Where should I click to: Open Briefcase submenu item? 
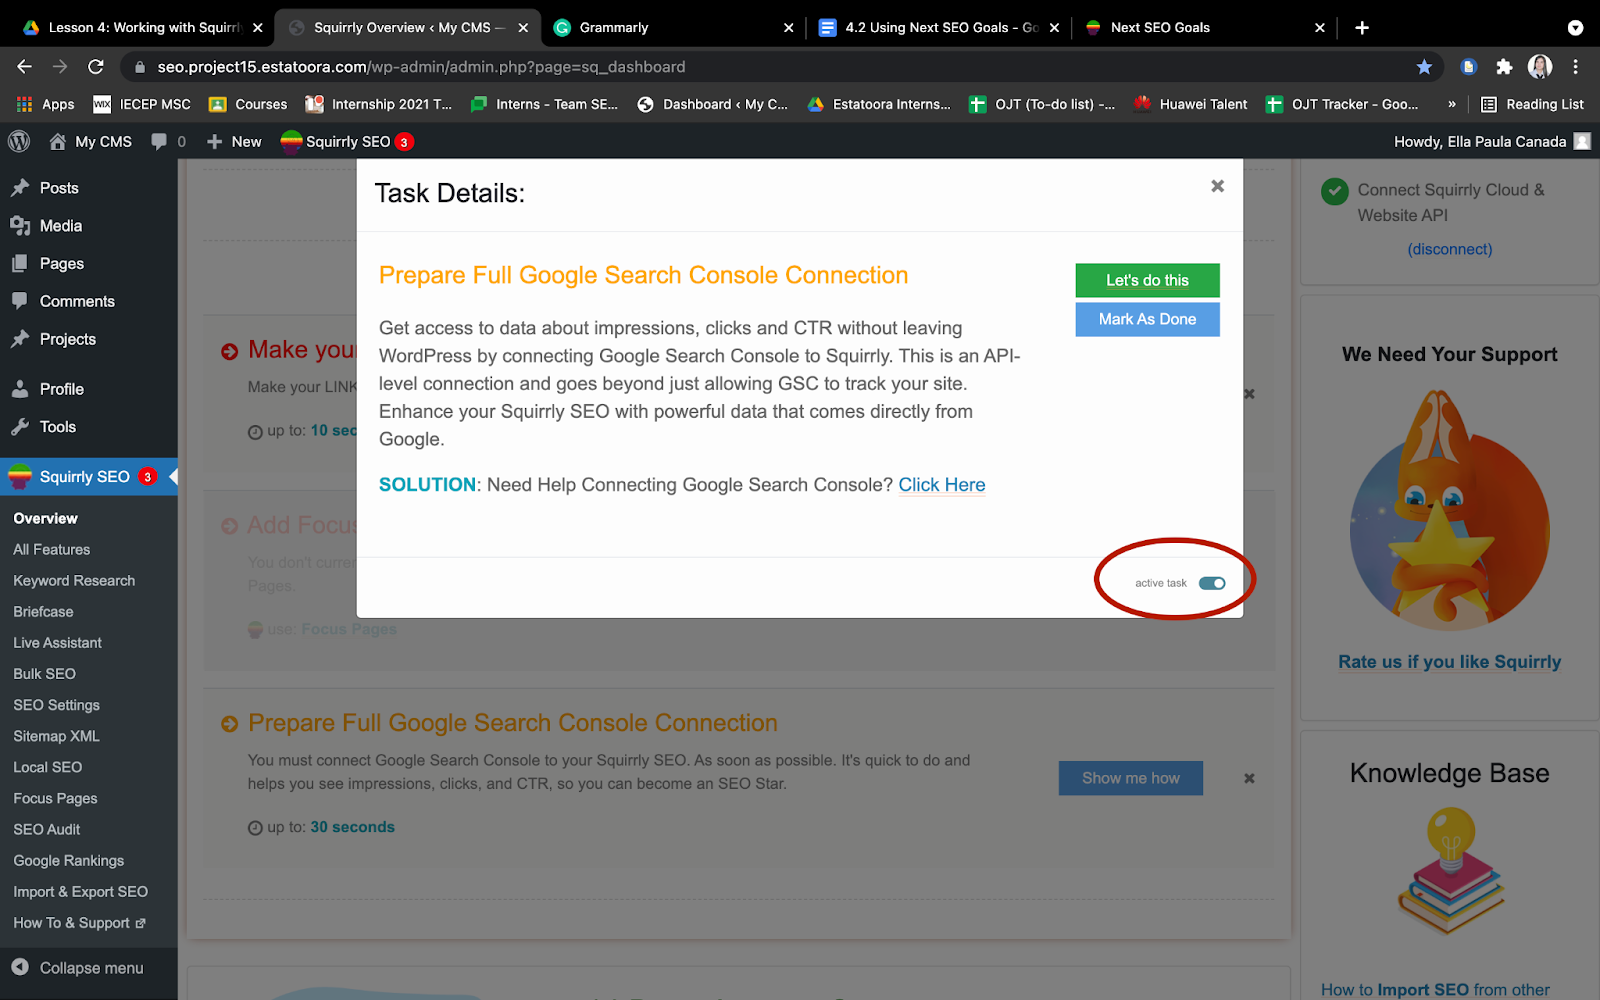pyautogui.click(x=43, y=612)
